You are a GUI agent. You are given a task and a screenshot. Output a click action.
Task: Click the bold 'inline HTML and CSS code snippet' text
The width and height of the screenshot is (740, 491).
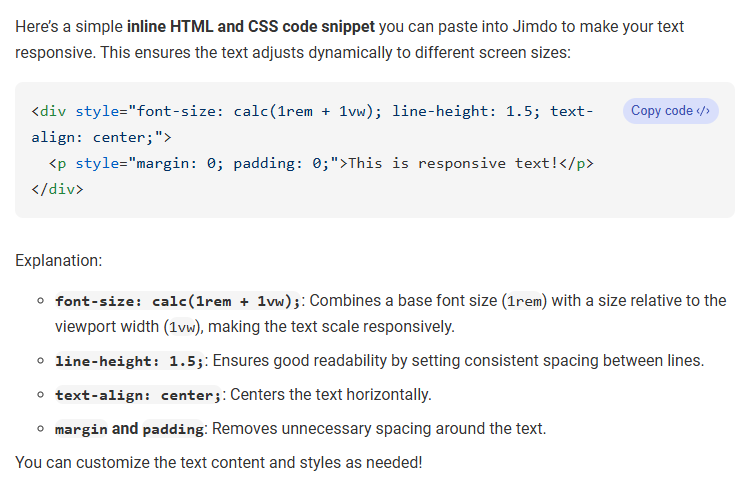251,26
